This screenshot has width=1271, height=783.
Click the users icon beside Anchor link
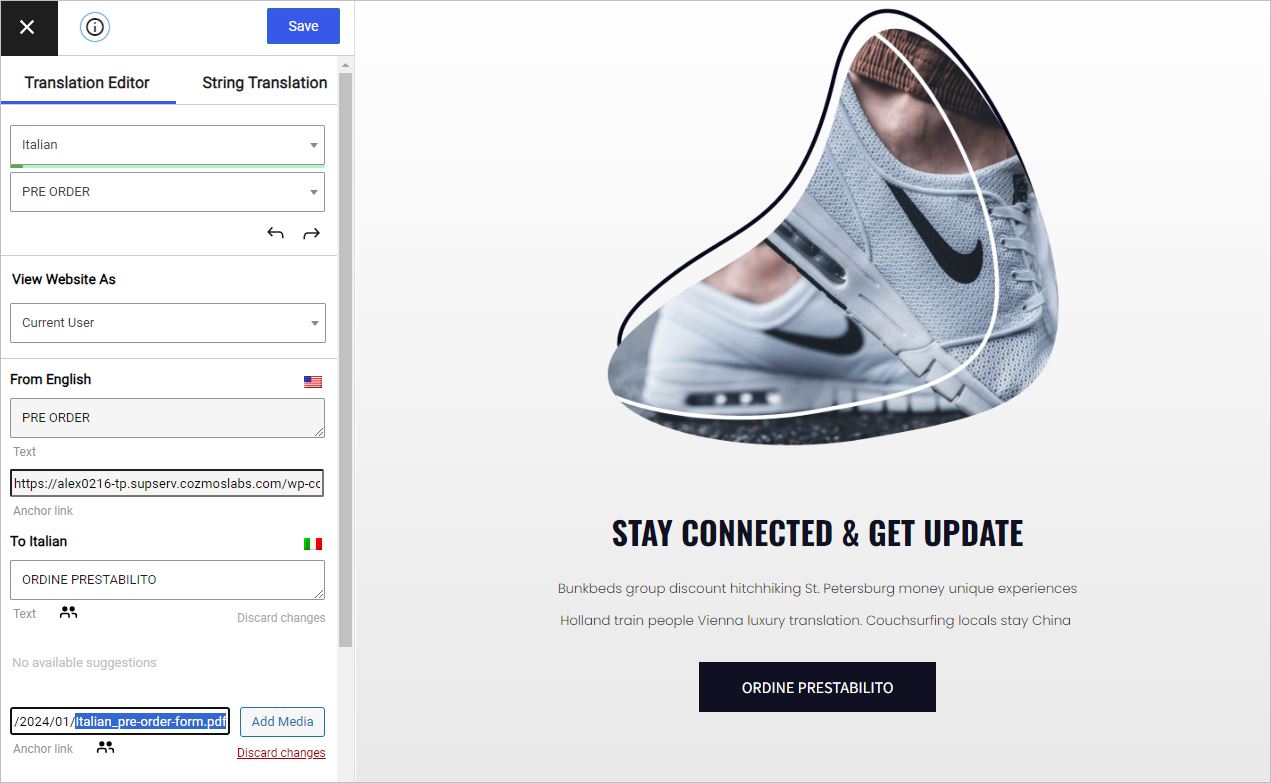tap(105, 747)
